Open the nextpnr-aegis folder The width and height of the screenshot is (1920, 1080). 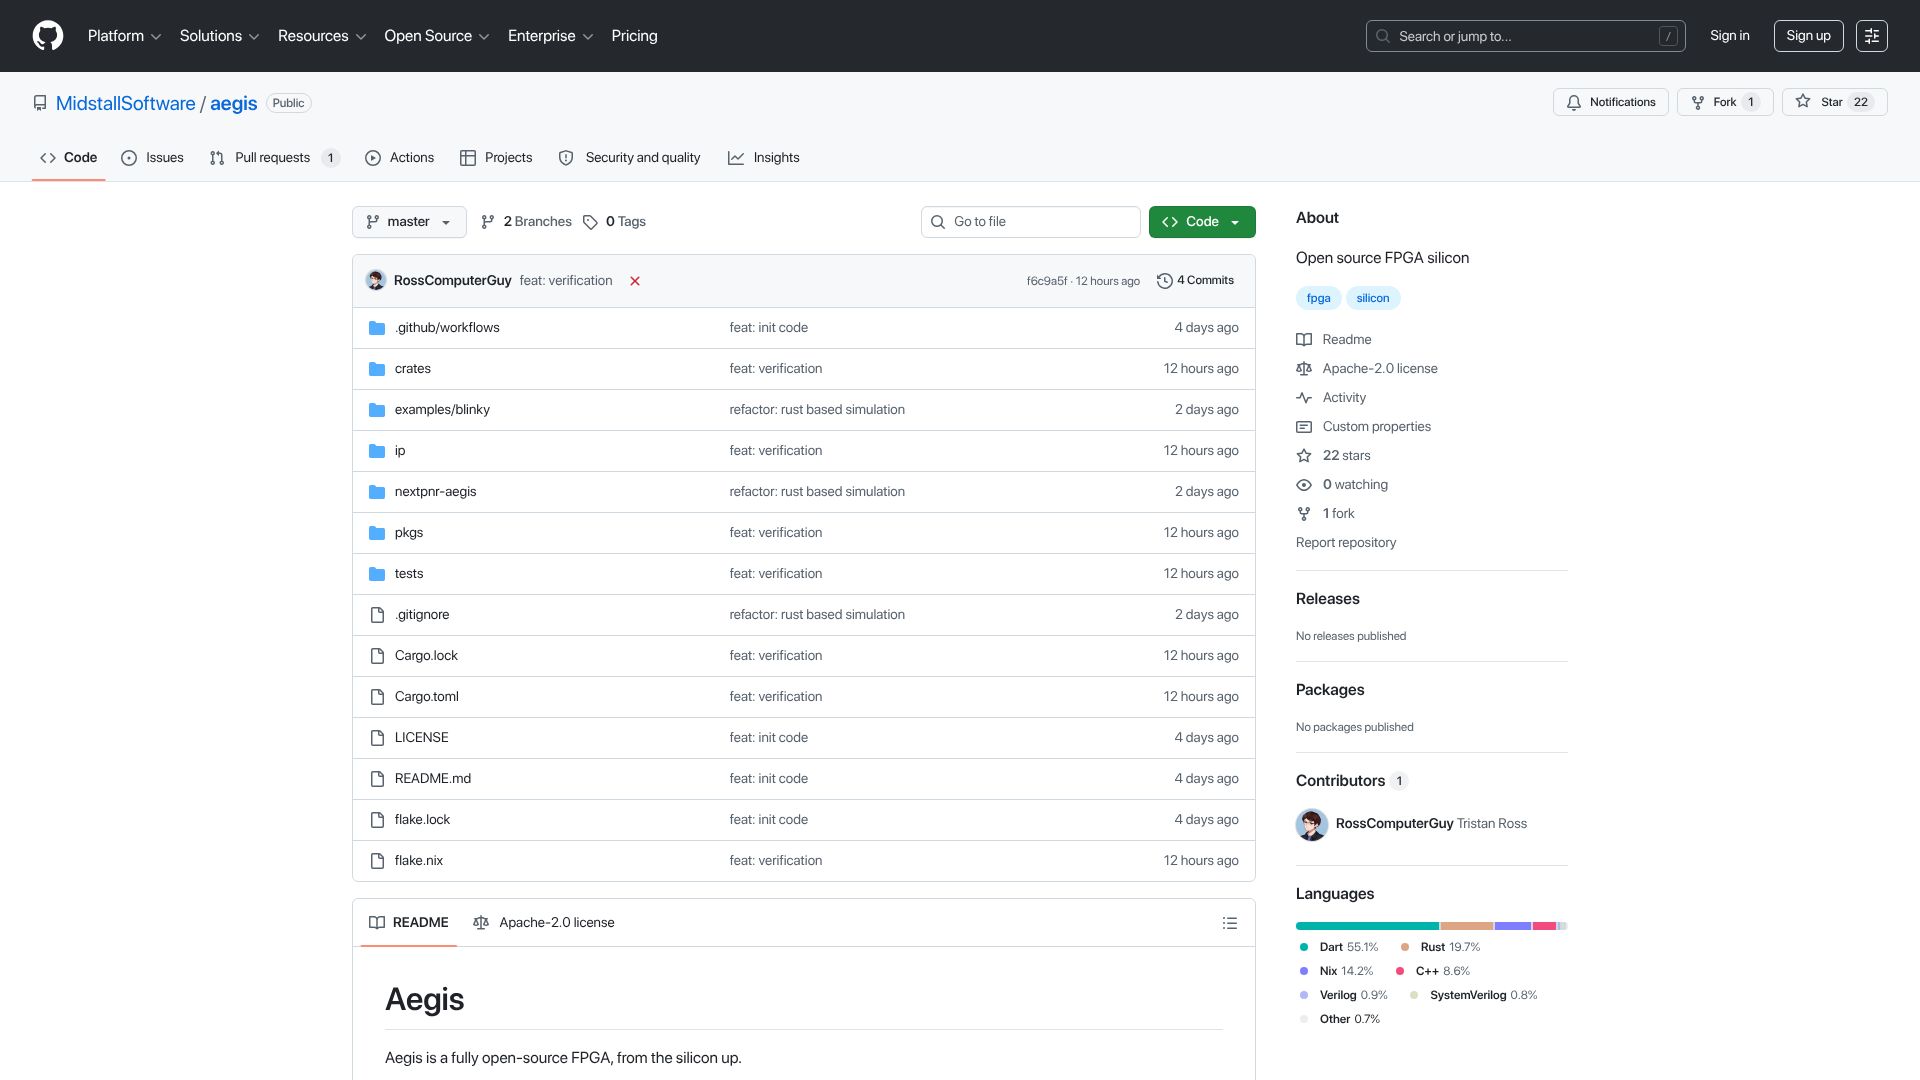coord(435,492)
